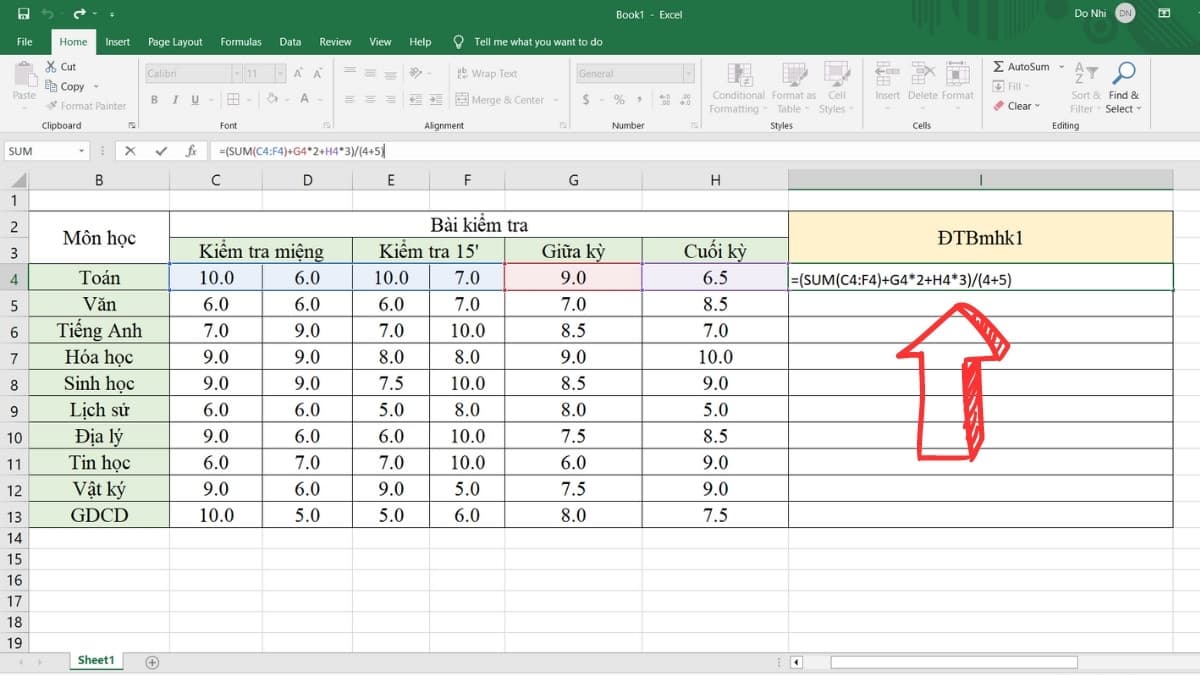This screenshot has height=675, width=1200.
Task: Cancel formula entry with the X icon
Action: (130, 151)
